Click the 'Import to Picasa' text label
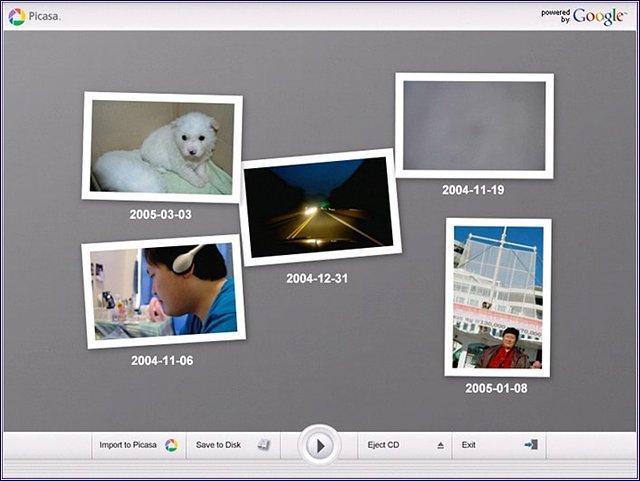 [128, 445]
